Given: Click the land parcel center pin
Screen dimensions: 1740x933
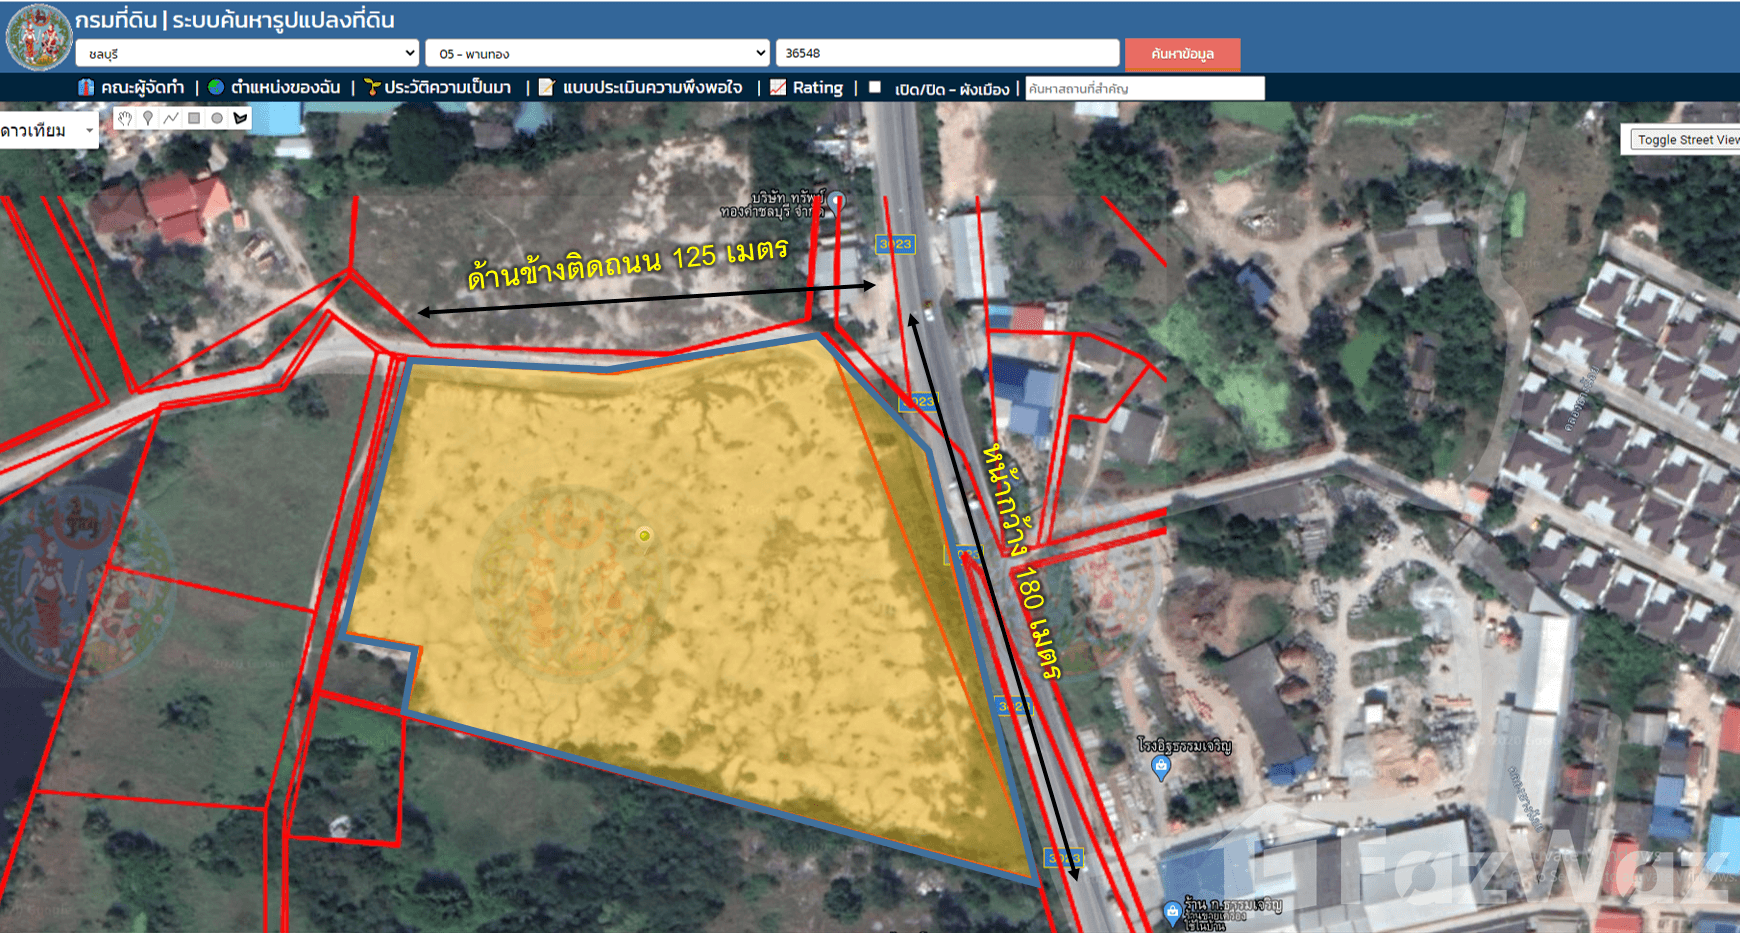Looking at the screenshot, I should pyautogui.click(x=645, y=536).
